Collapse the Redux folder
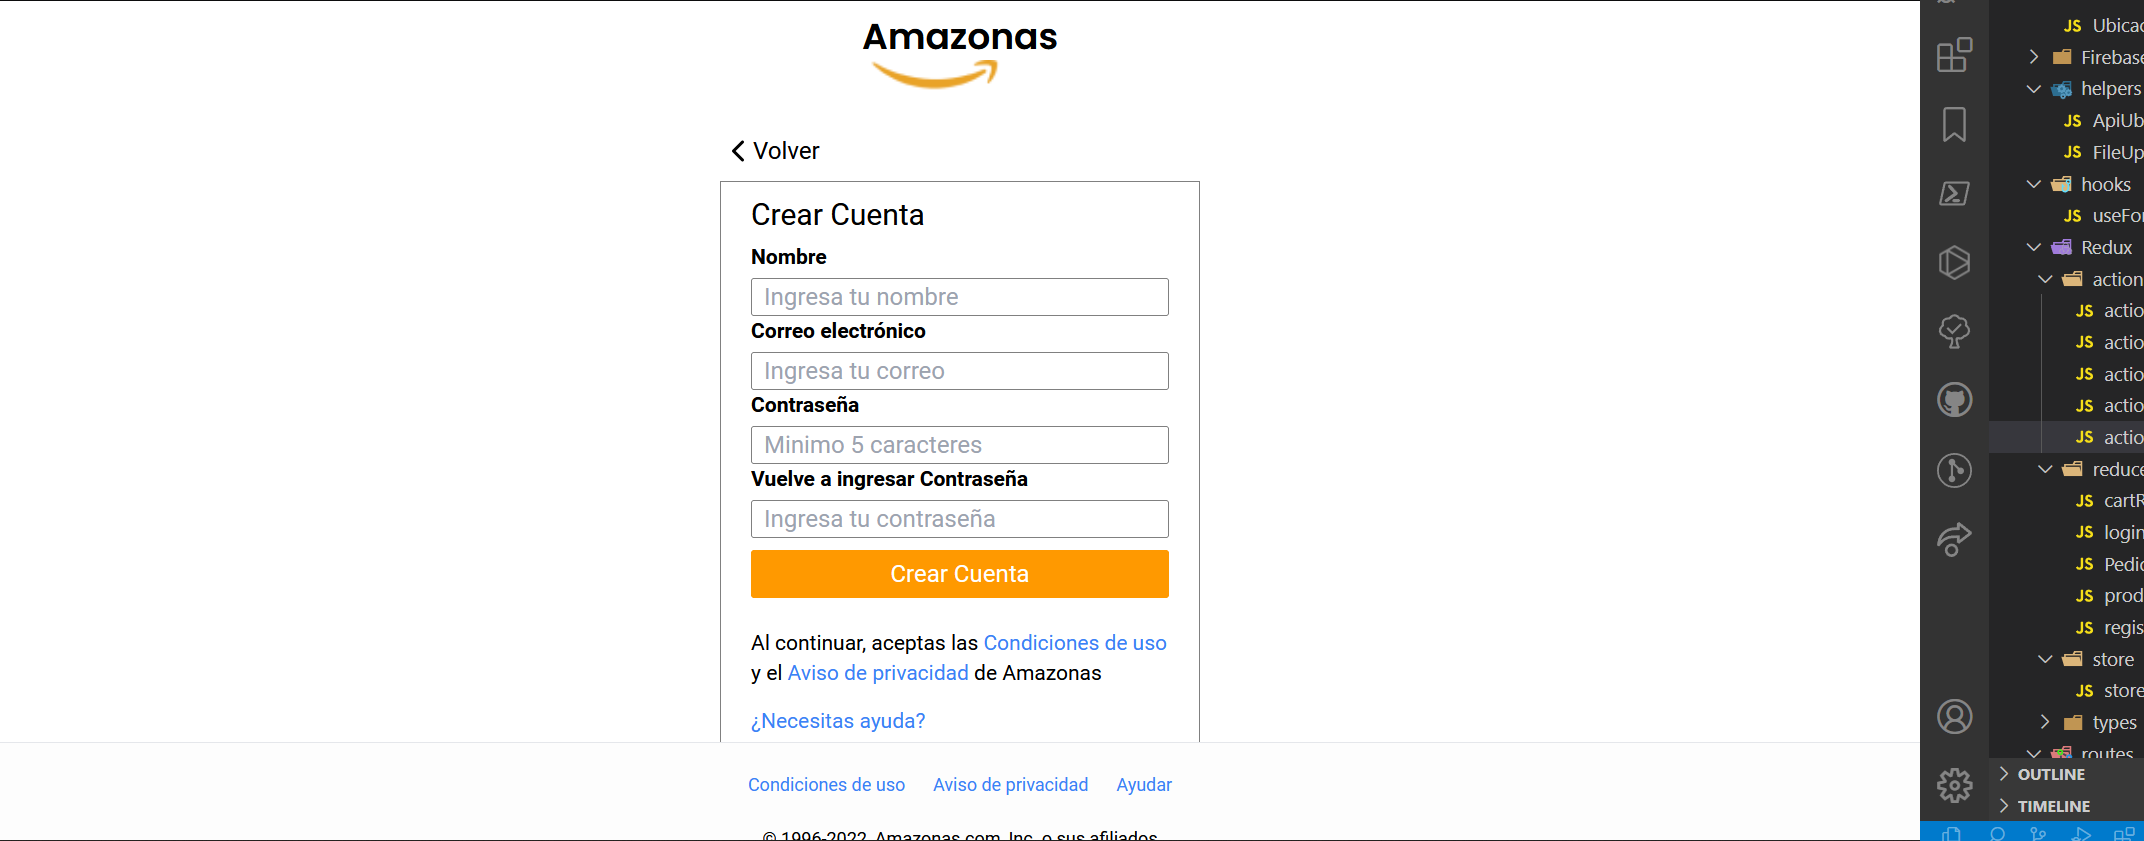 pyautogui.click(x=2033, y=247)
